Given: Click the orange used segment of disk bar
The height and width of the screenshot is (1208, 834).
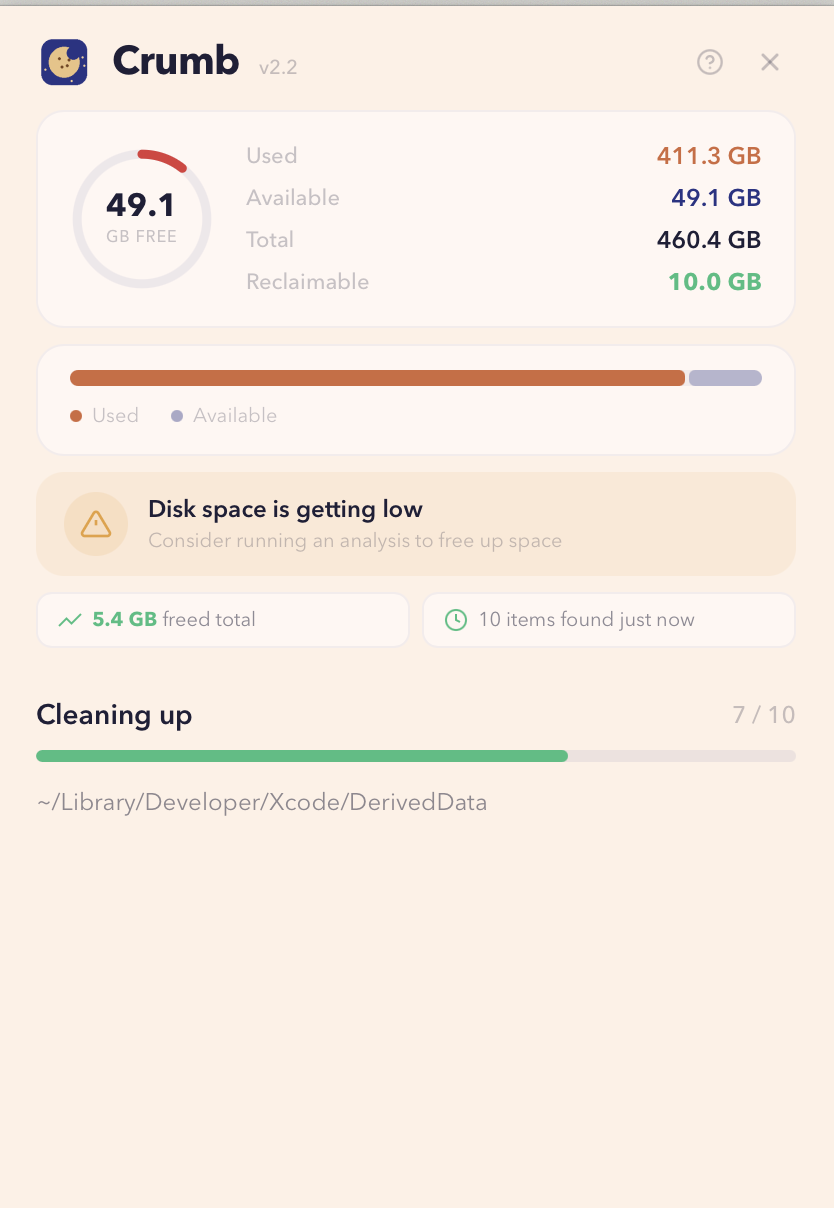Looking at the screenshot, I should click(377, 378).
